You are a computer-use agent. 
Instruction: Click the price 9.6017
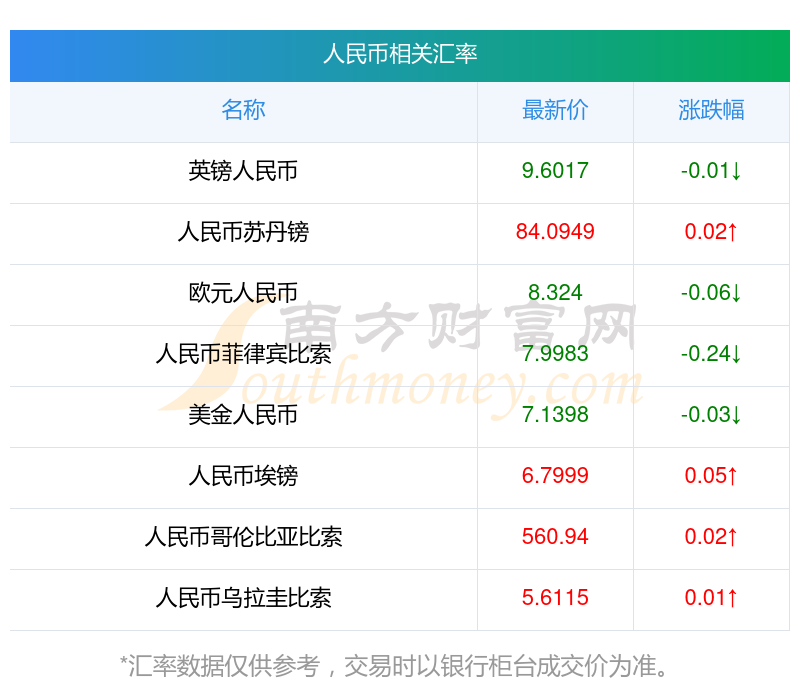coord(555,171)
